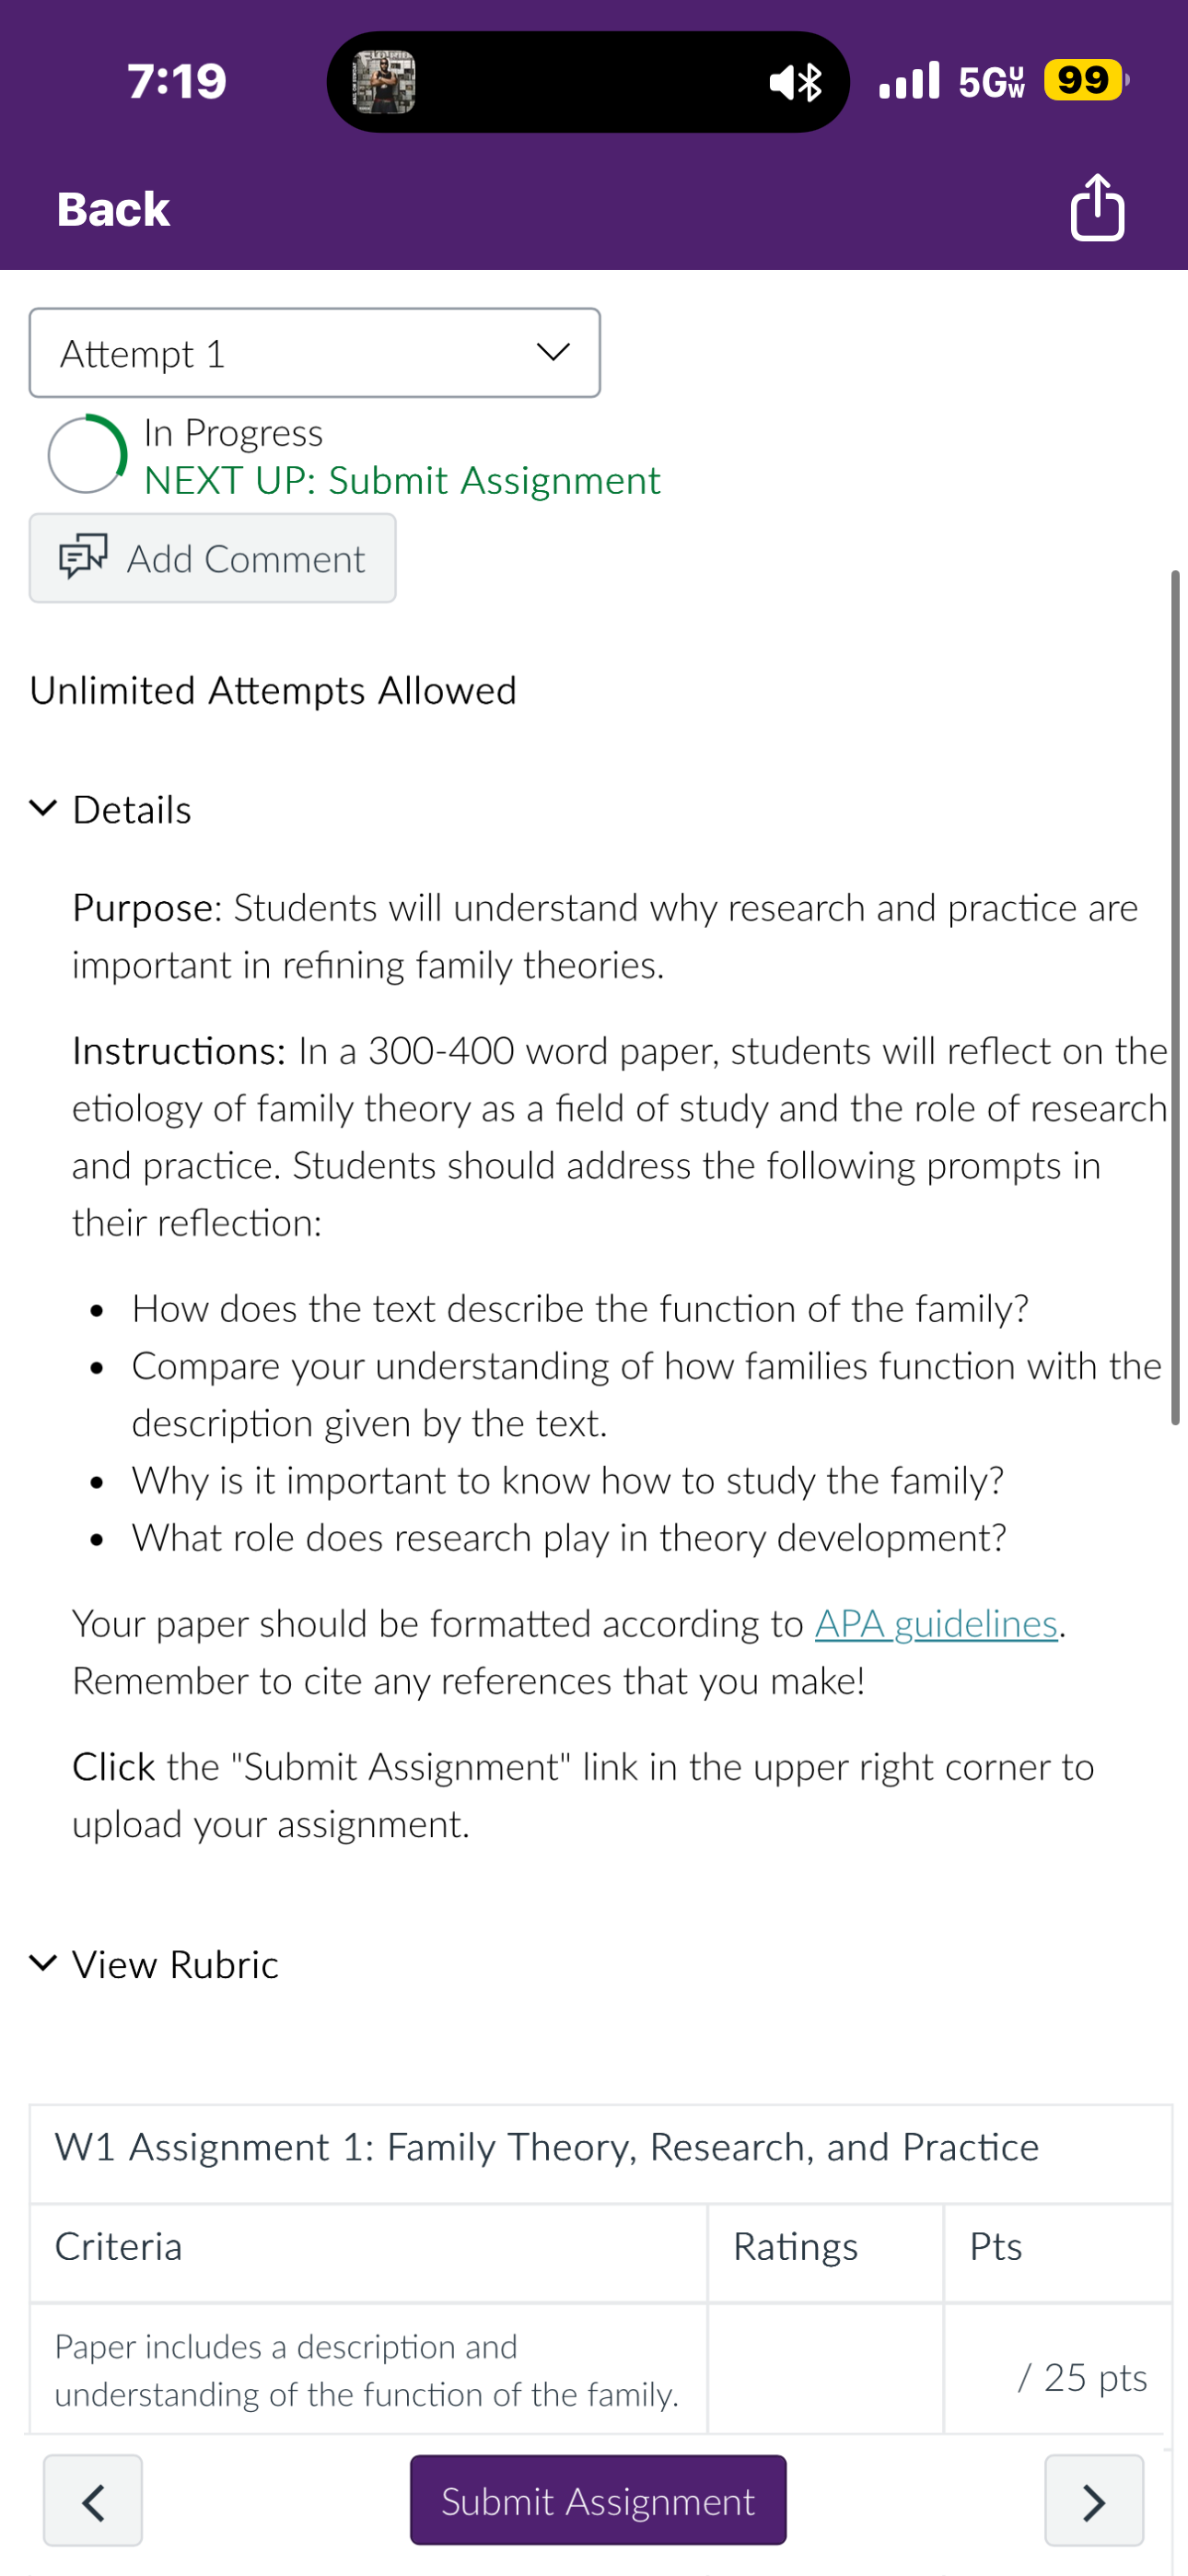Open the Attempt 1 dropdown

[315, 353]
